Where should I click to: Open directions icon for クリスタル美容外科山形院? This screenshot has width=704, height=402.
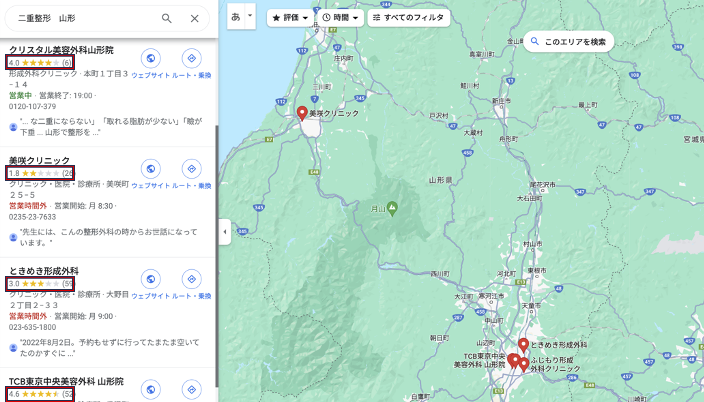pyautogui.click(x=192, y=58)
